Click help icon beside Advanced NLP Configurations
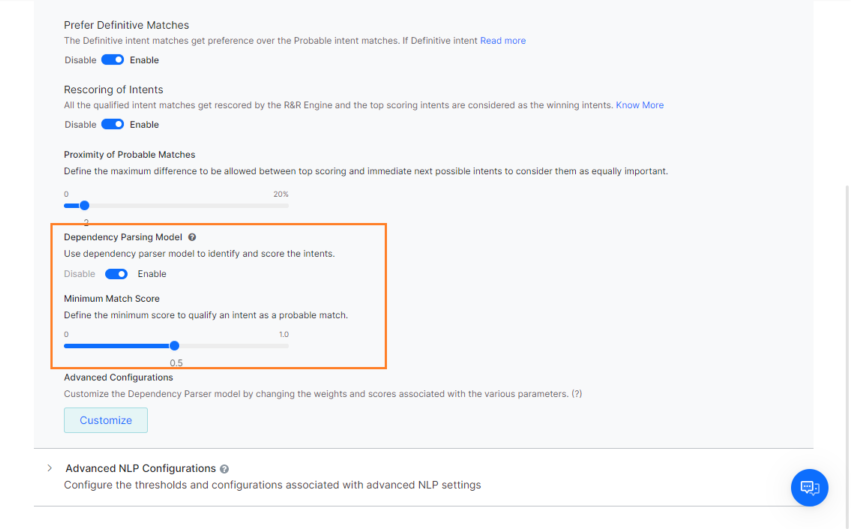 [224, 469]
